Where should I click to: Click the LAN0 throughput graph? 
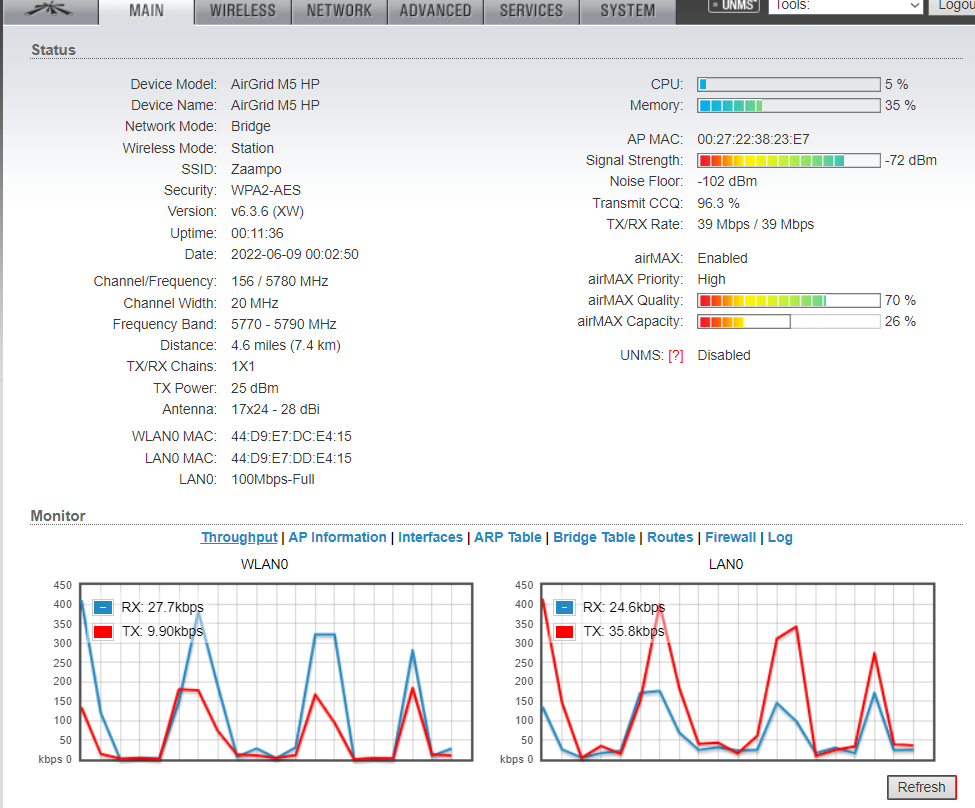(x=737, y=672)
